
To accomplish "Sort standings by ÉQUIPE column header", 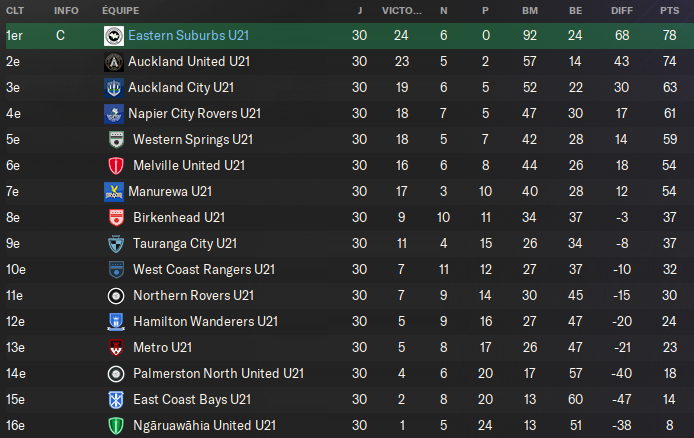I will tap(120, 11).
